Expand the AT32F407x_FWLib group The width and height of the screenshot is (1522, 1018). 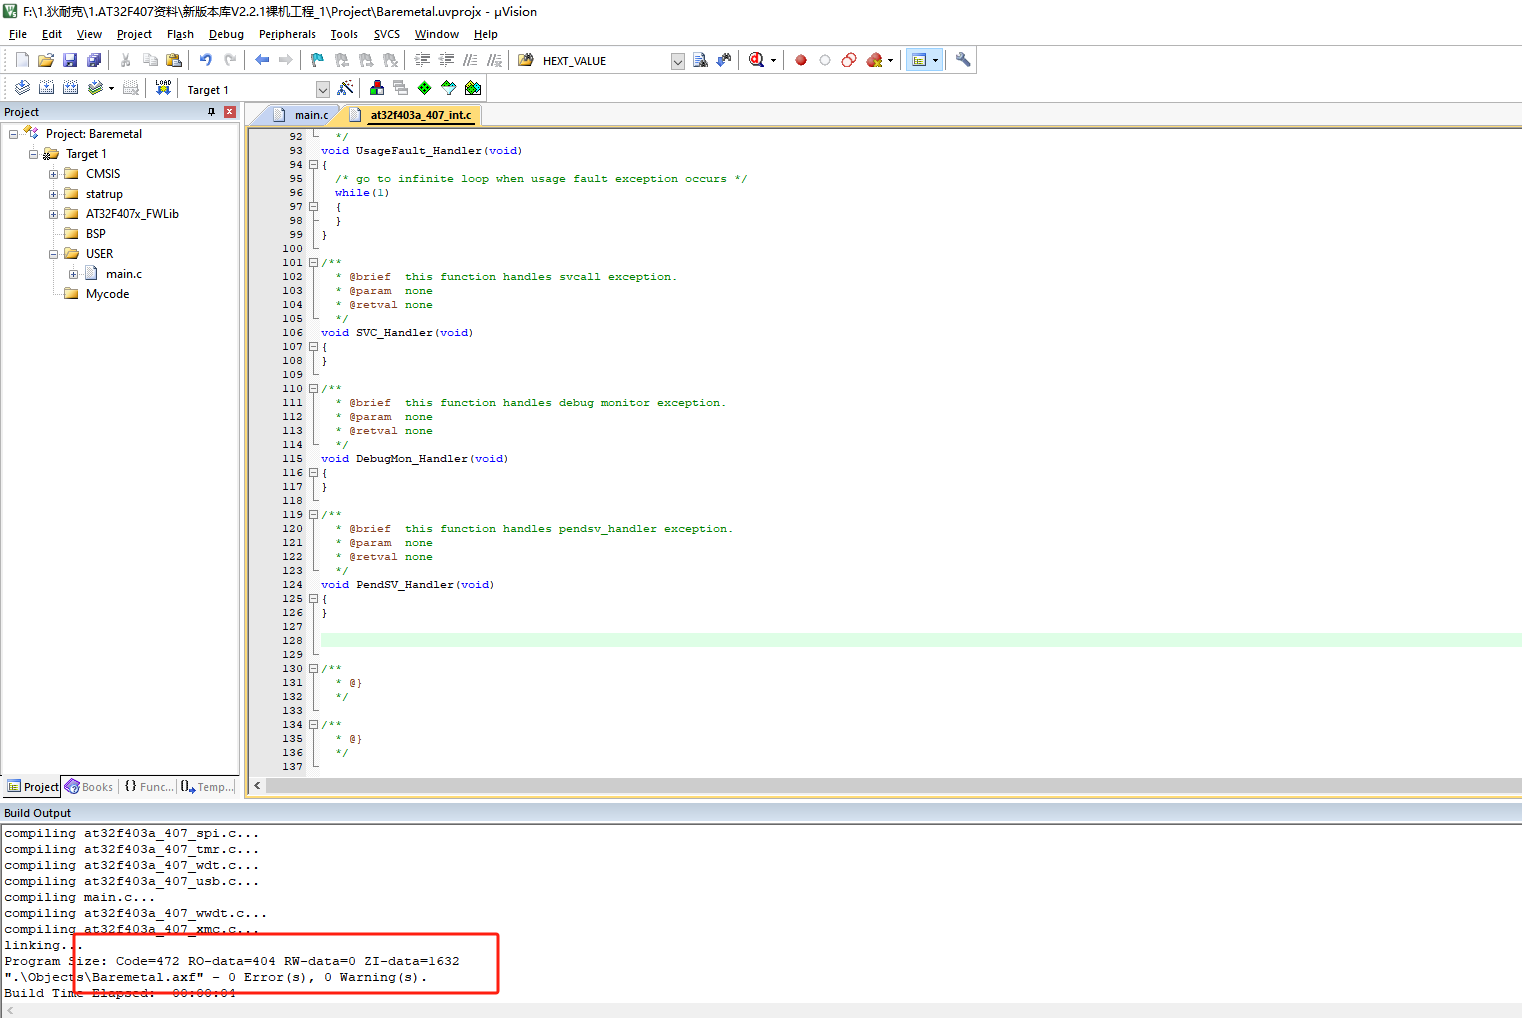(54, 214)
